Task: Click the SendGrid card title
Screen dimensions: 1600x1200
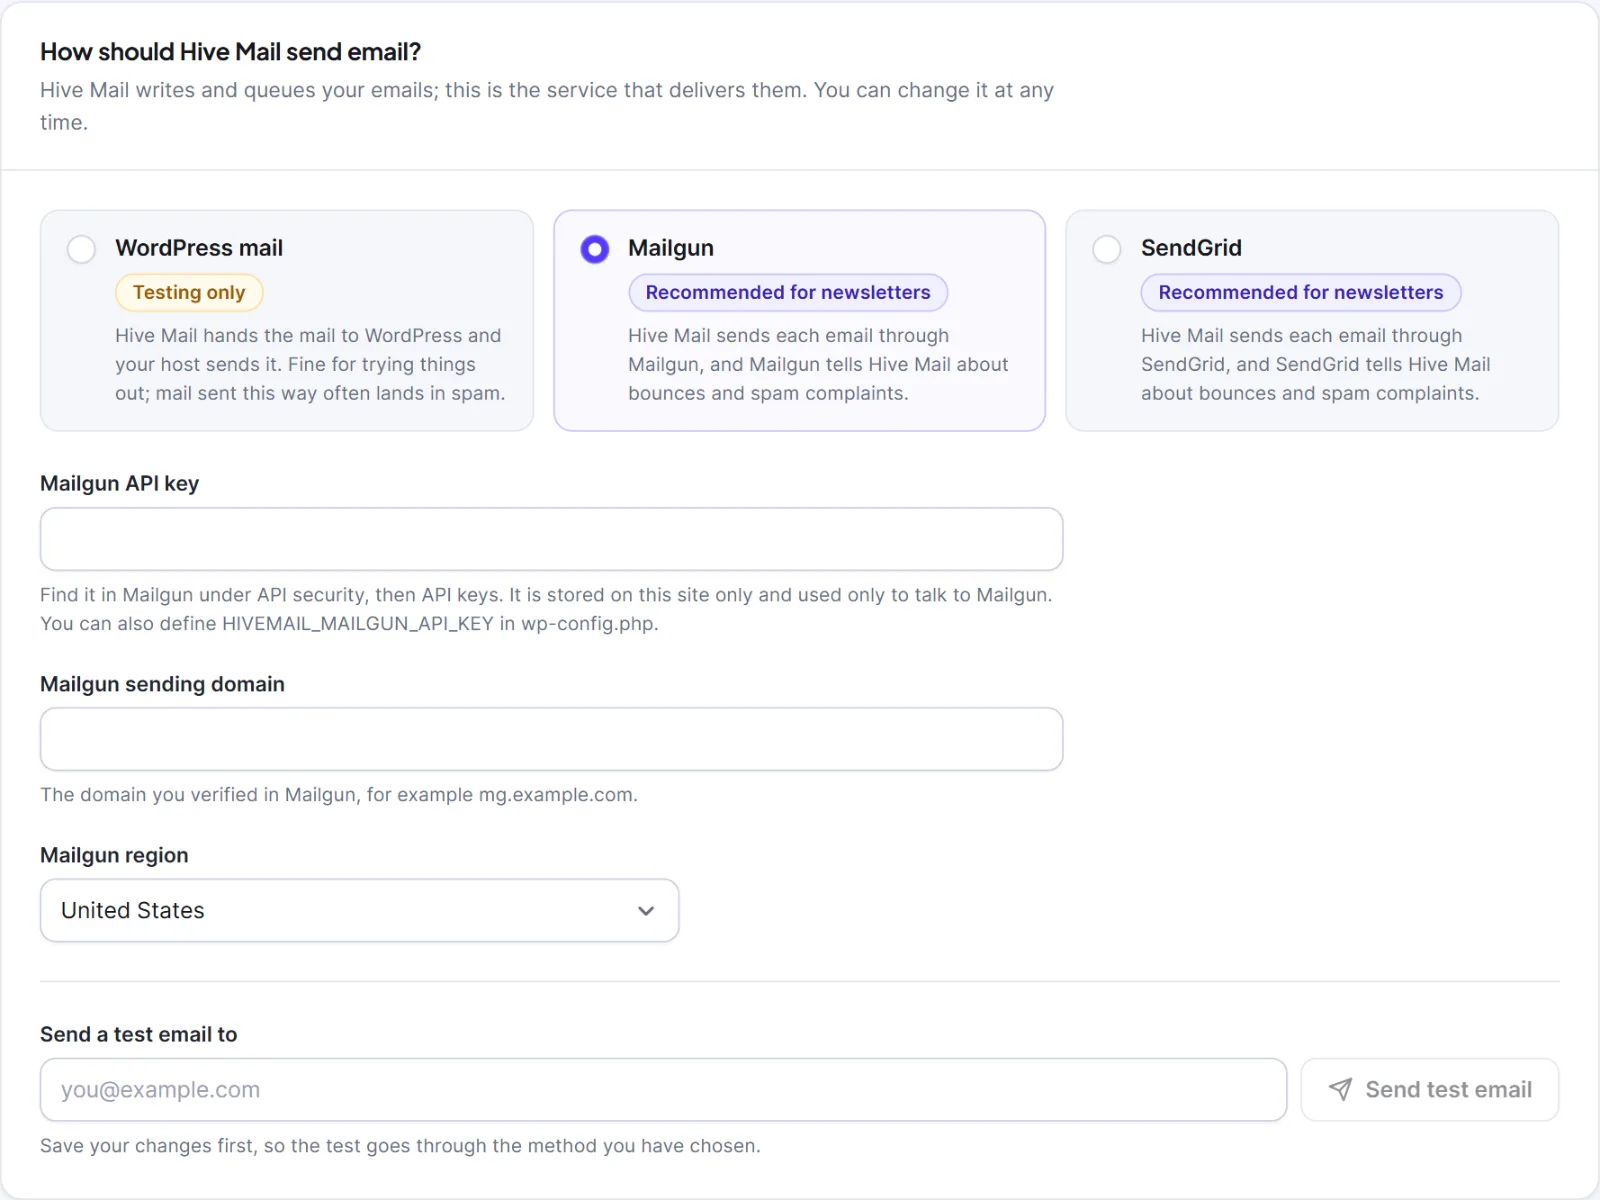Action: point(1191,248)
